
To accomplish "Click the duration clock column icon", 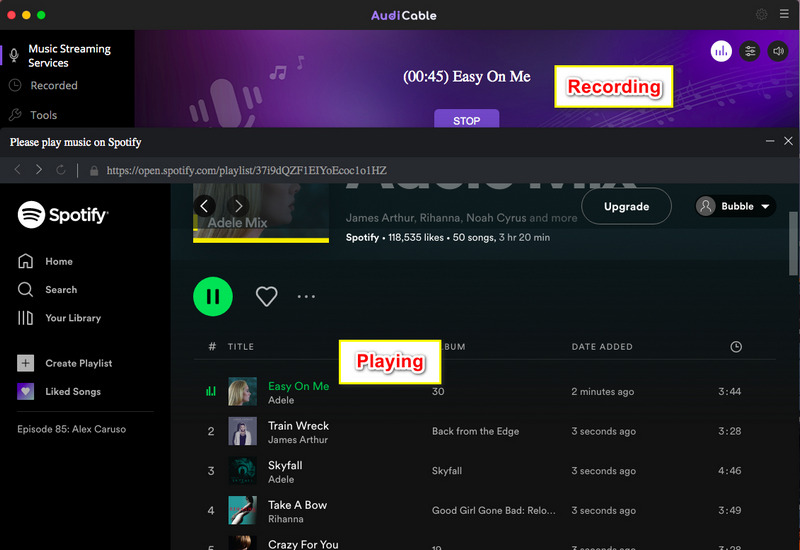I will (x=736, y=347).
